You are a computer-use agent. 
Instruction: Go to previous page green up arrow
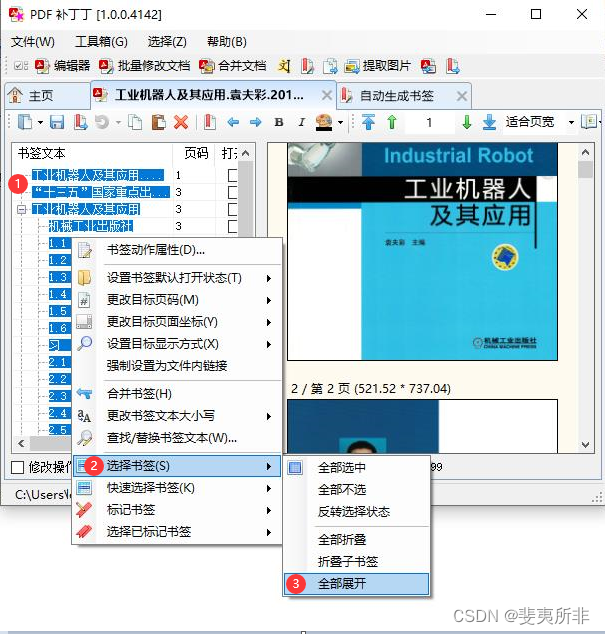[x=392, y=122]
